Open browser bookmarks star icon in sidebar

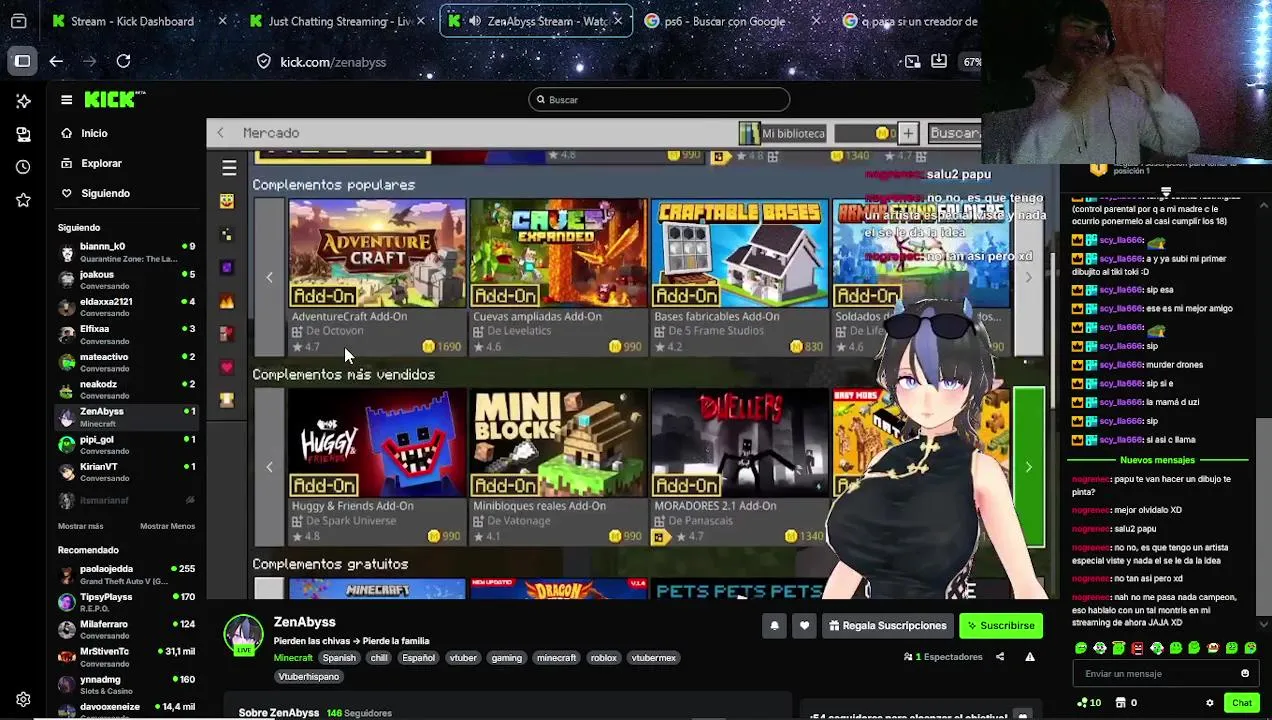click(23, 200)
